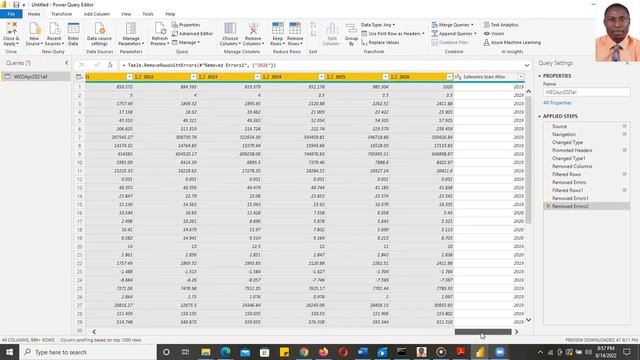
Task: Select the Filtered Rows1 applied step
Action: 567,190
